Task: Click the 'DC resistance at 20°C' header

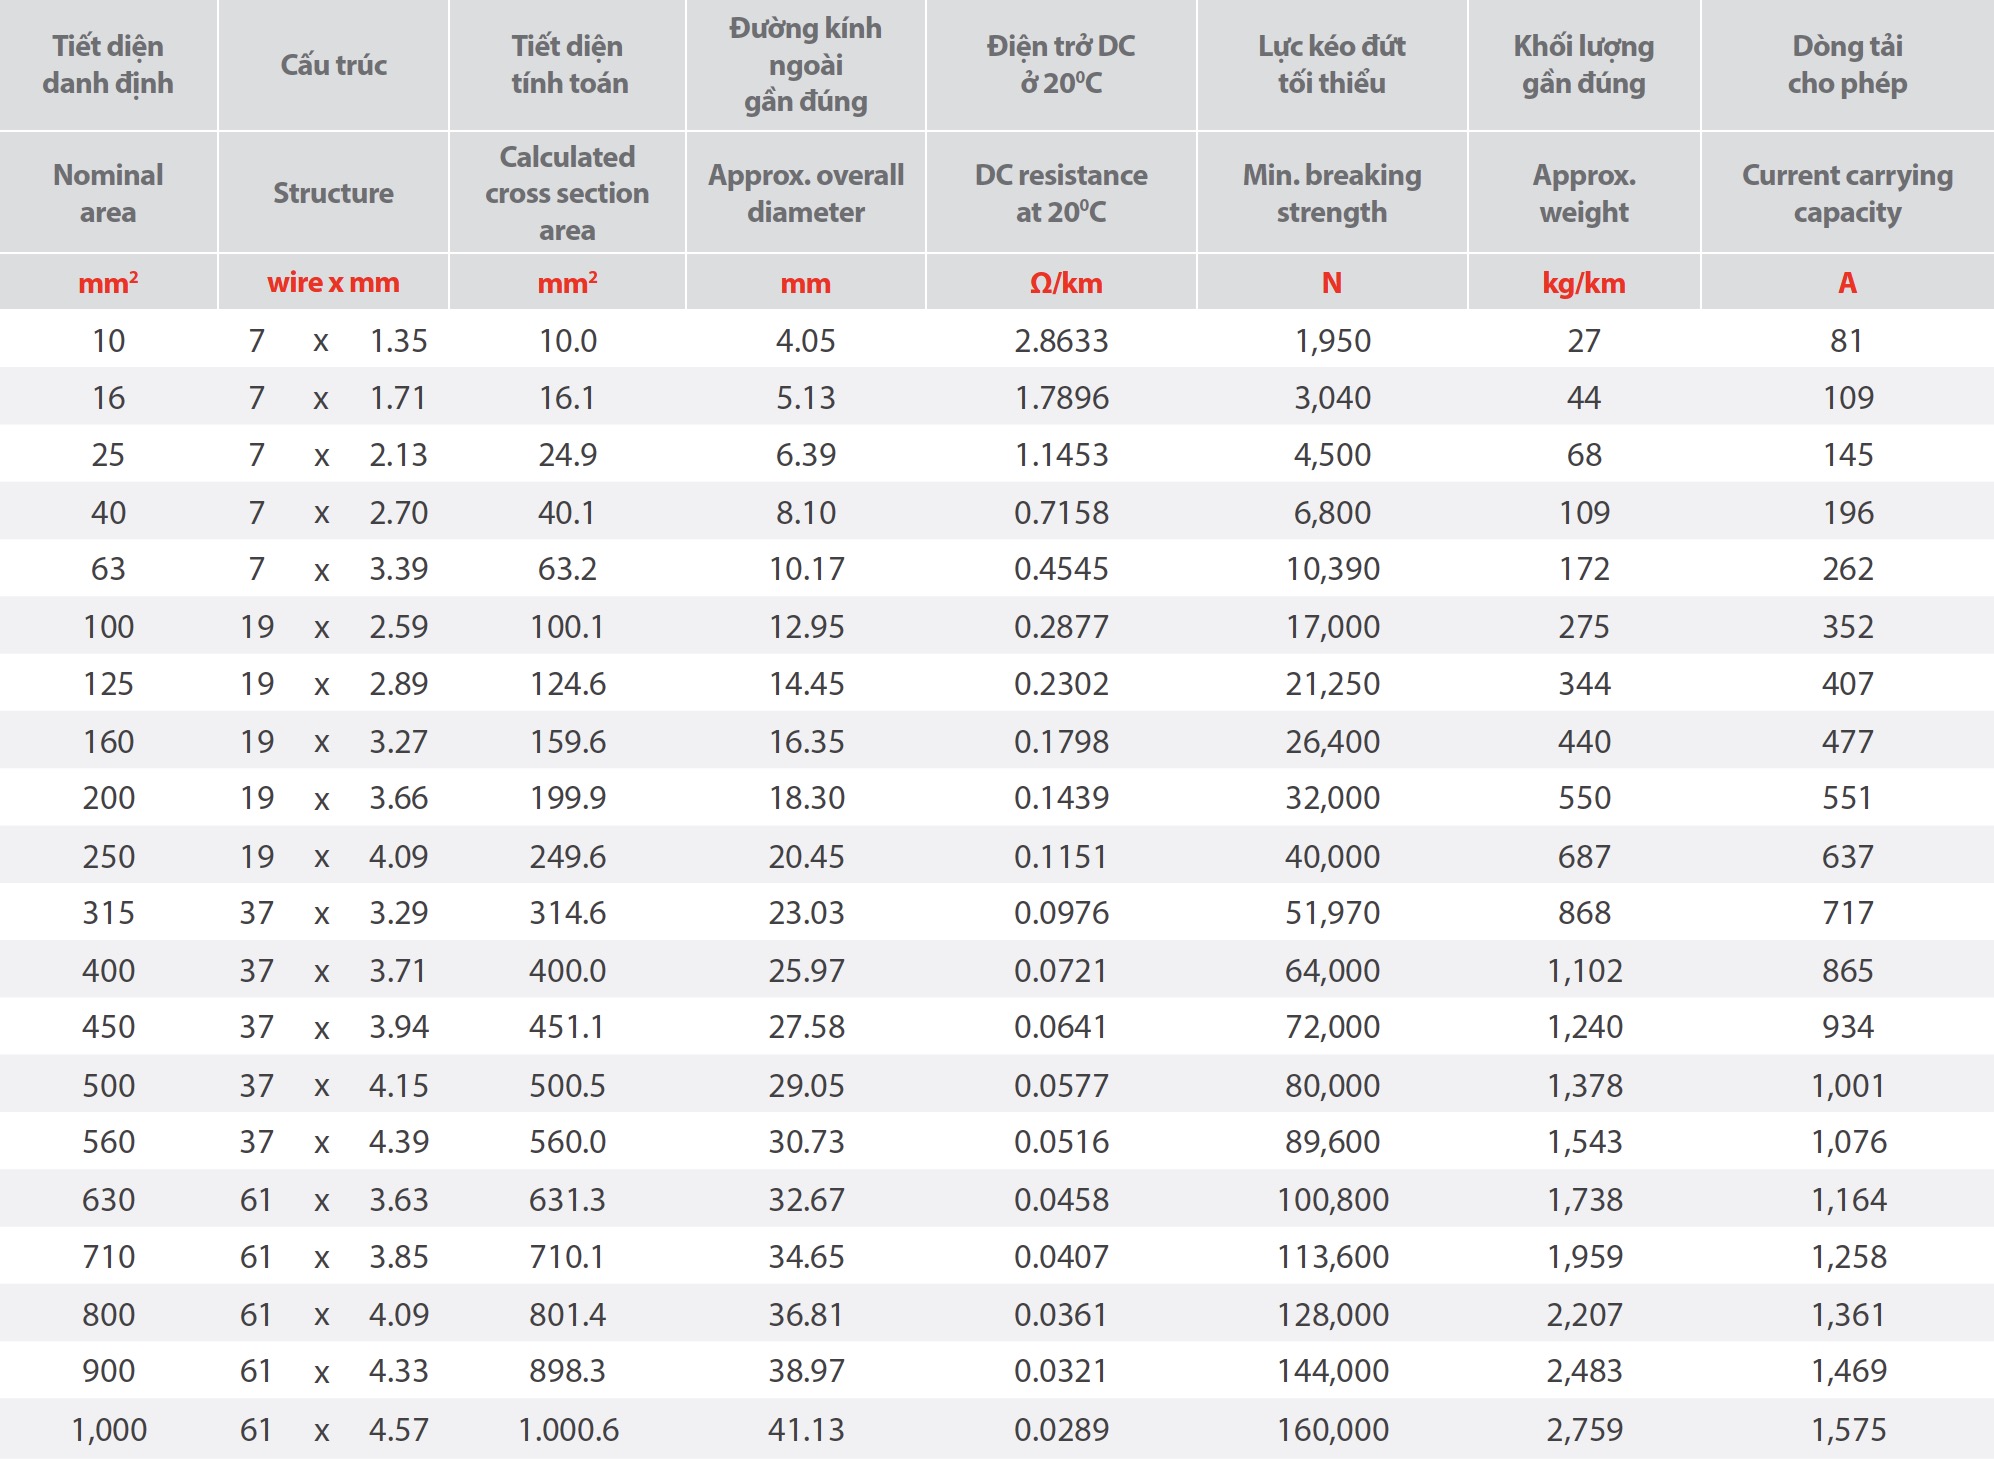Action: point(1061,193)
